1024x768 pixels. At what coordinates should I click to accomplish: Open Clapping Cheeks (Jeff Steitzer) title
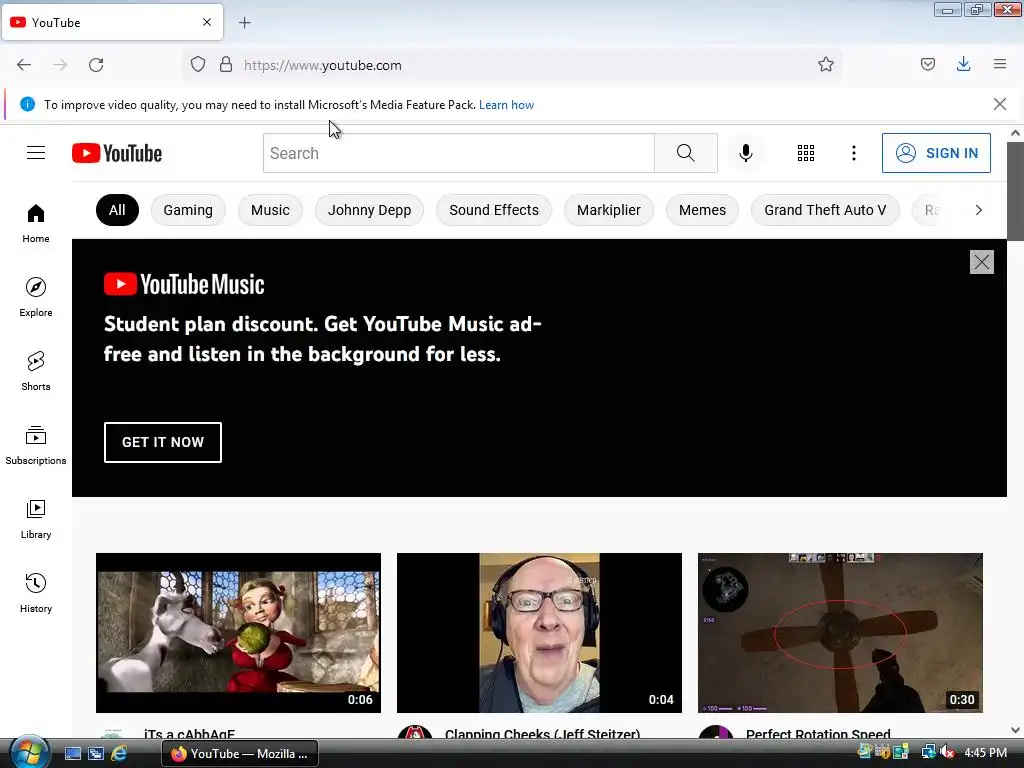(542, 735)
